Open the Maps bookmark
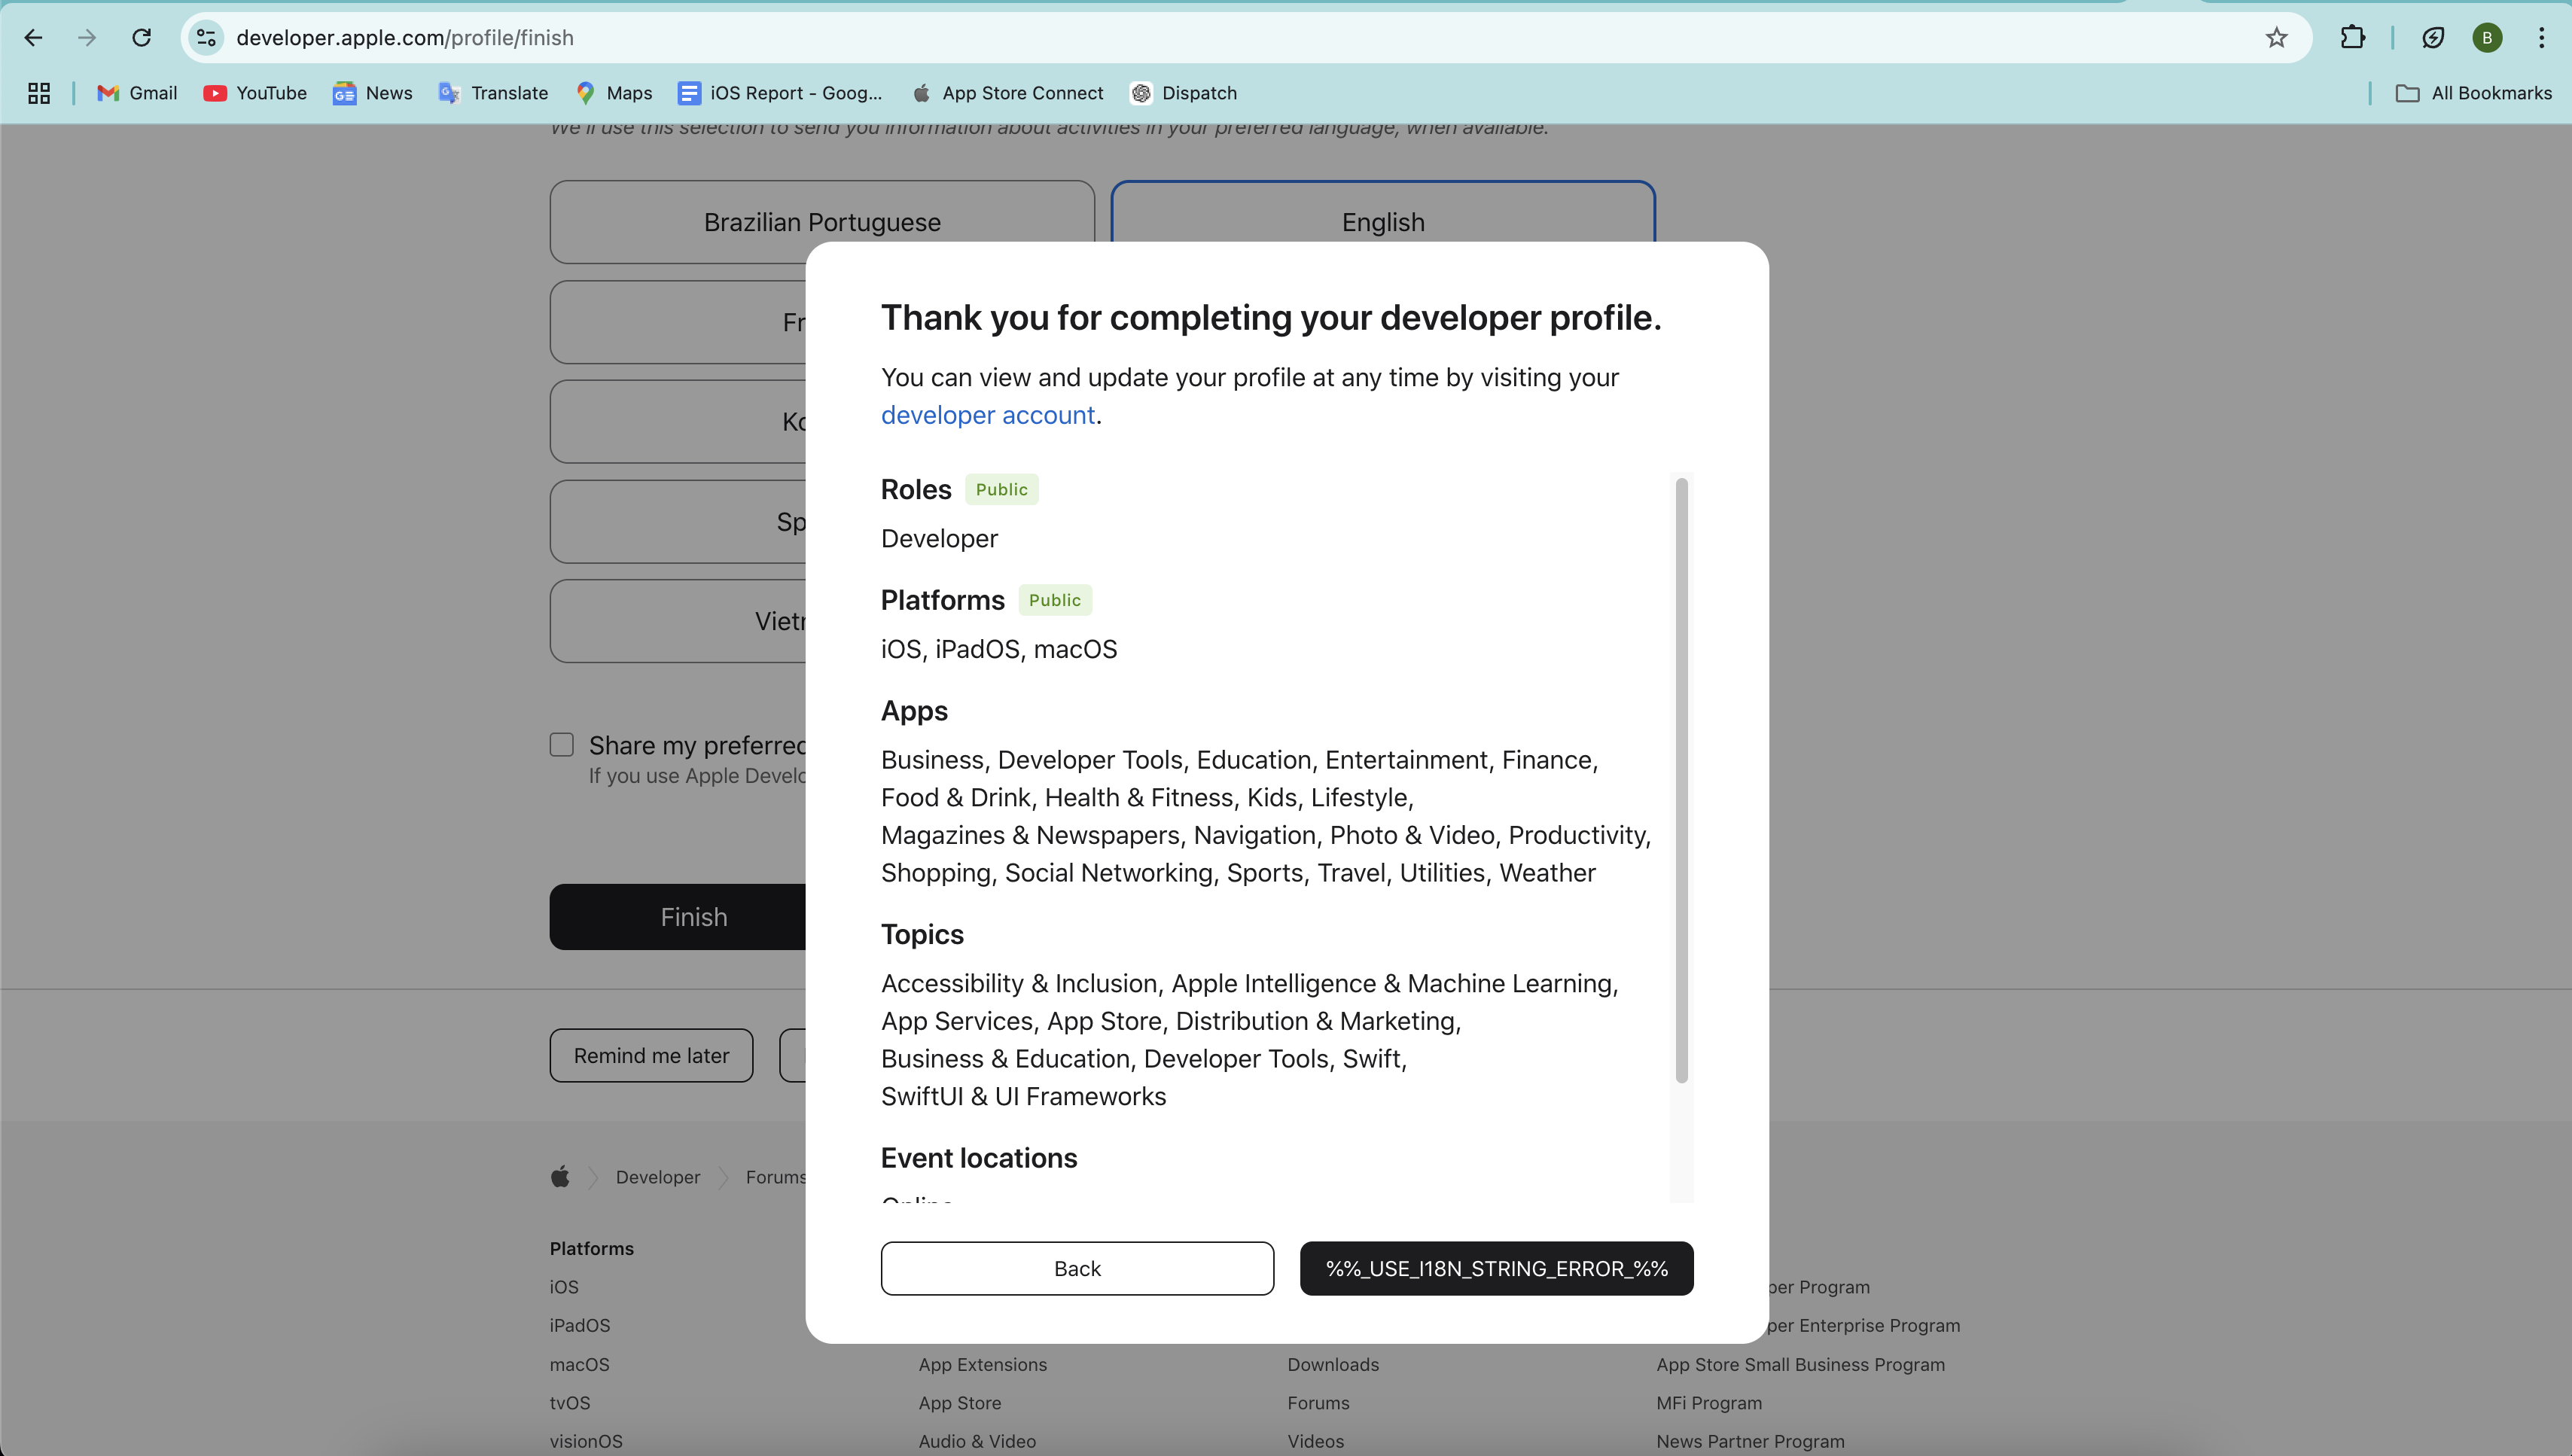This screenshot has width=2572, height=1456. (x=614, y=93)
